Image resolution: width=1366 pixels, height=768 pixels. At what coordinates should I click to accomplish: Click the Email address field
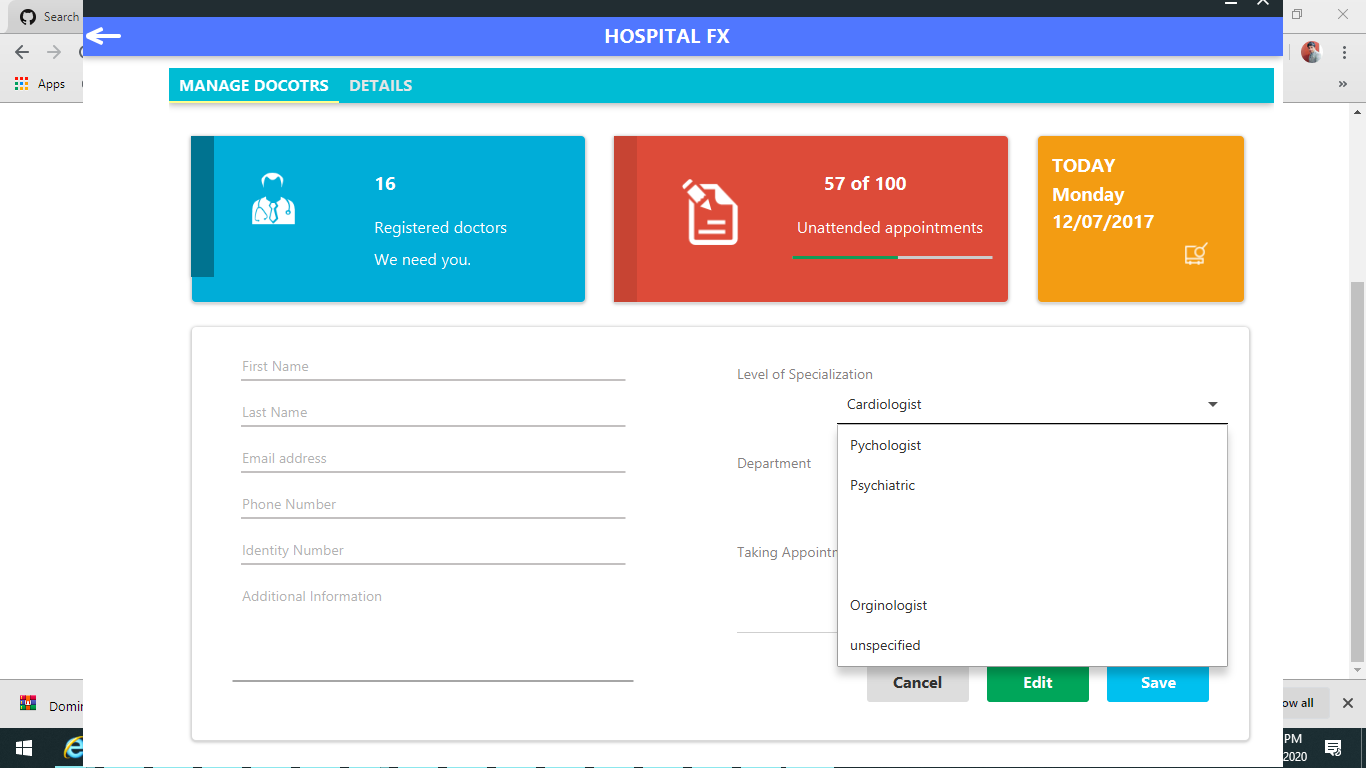tap(433, 459)
